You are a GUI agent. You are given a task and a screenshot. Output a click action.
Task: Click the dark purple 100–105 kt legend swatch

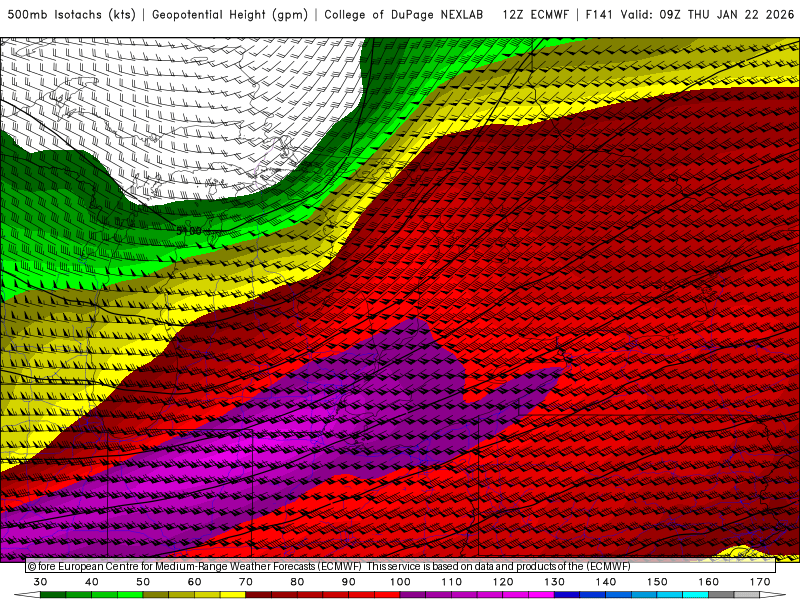click(413, 595)
